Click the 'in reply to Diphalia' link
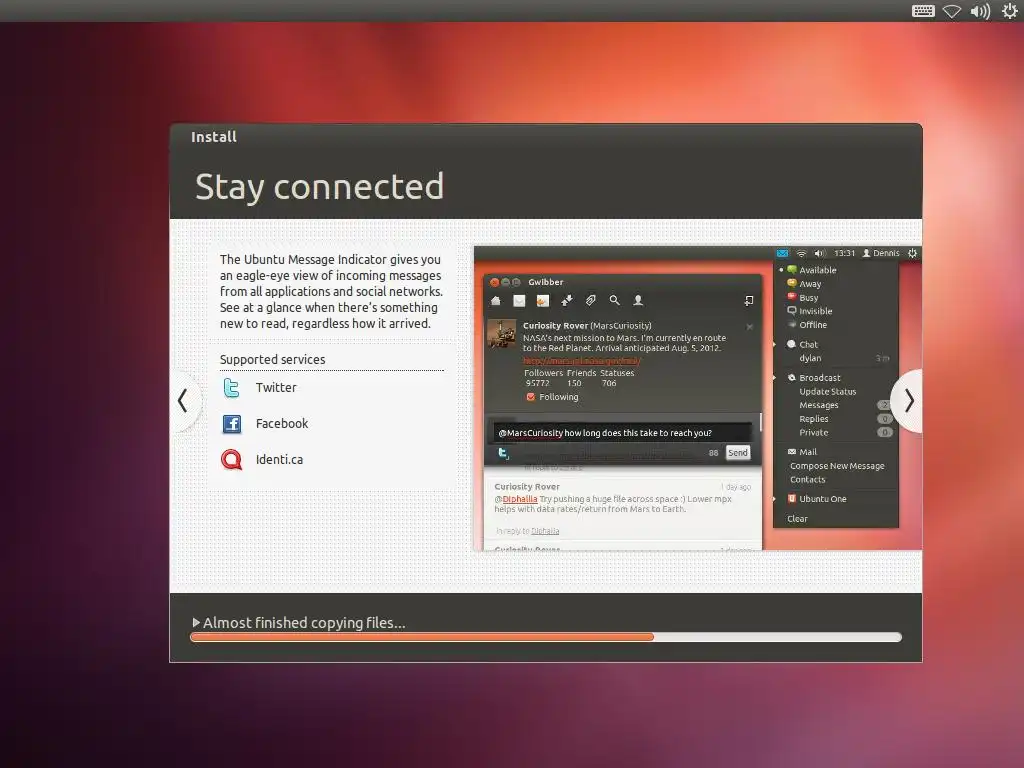The height and width of the screenshot is (768, 1024). (528, 531)
